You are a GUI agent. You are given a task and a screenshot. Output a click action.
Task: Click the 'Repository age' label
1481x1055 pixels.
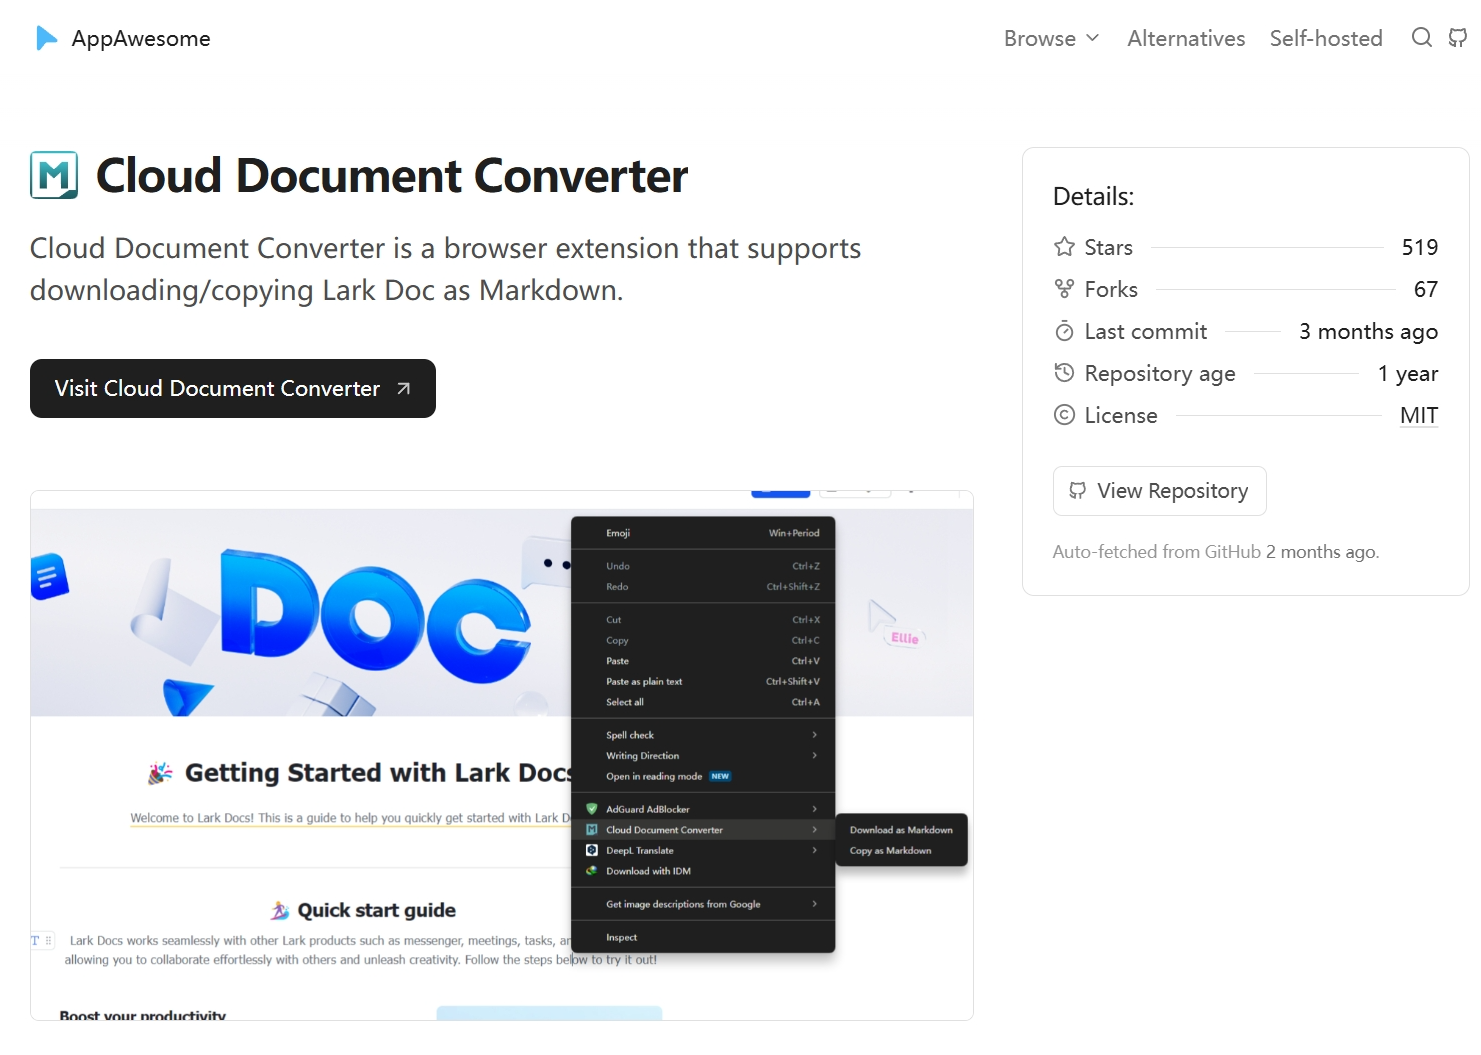coord(1160,373)
